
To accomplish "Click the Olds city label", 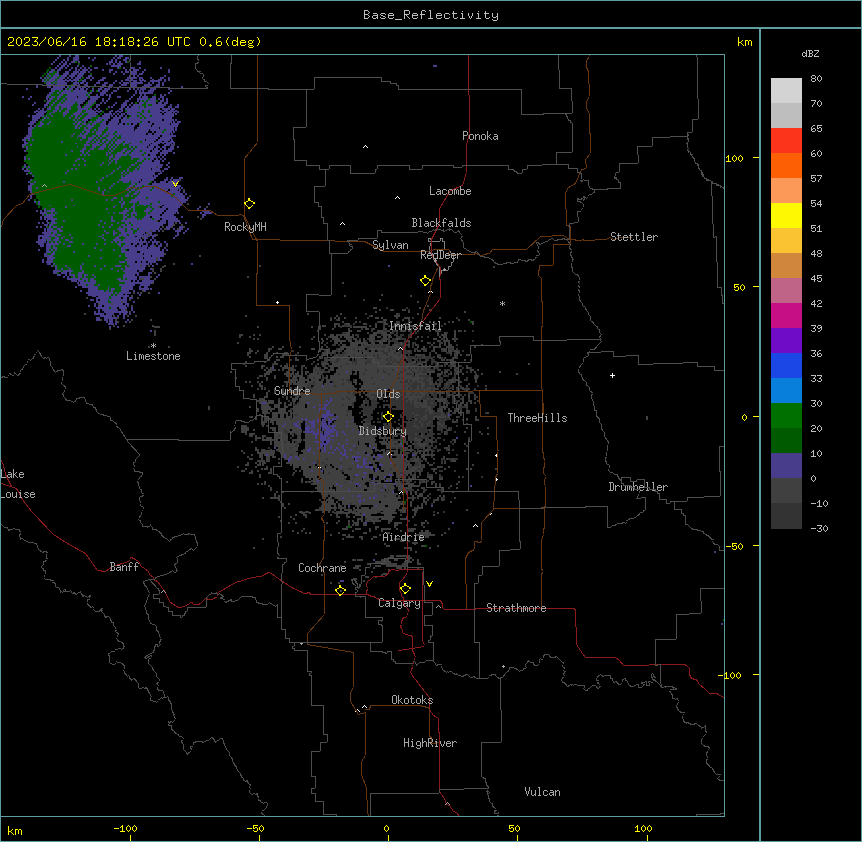I will click(388, 394).
